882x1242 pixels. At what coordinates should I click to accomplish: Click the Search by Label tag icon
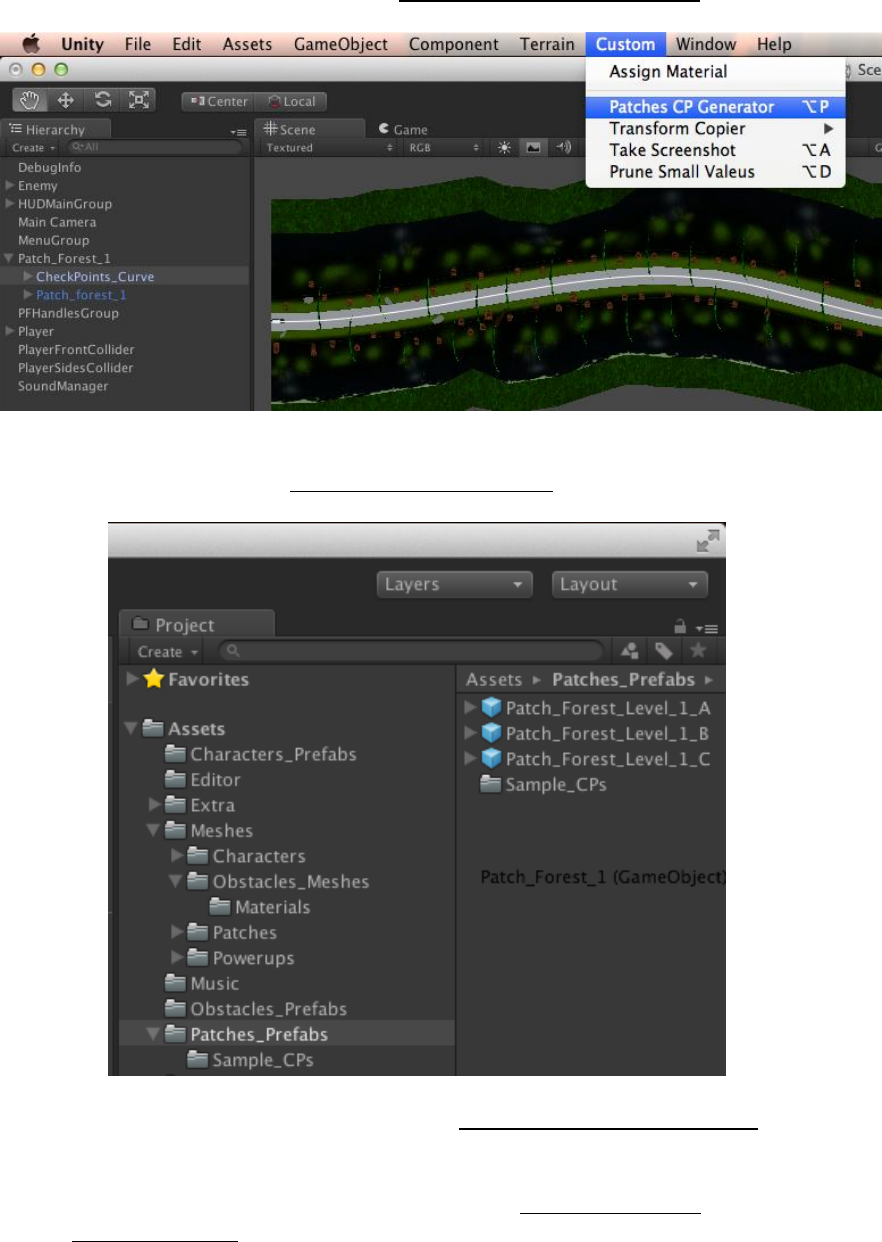click(663, 651)
